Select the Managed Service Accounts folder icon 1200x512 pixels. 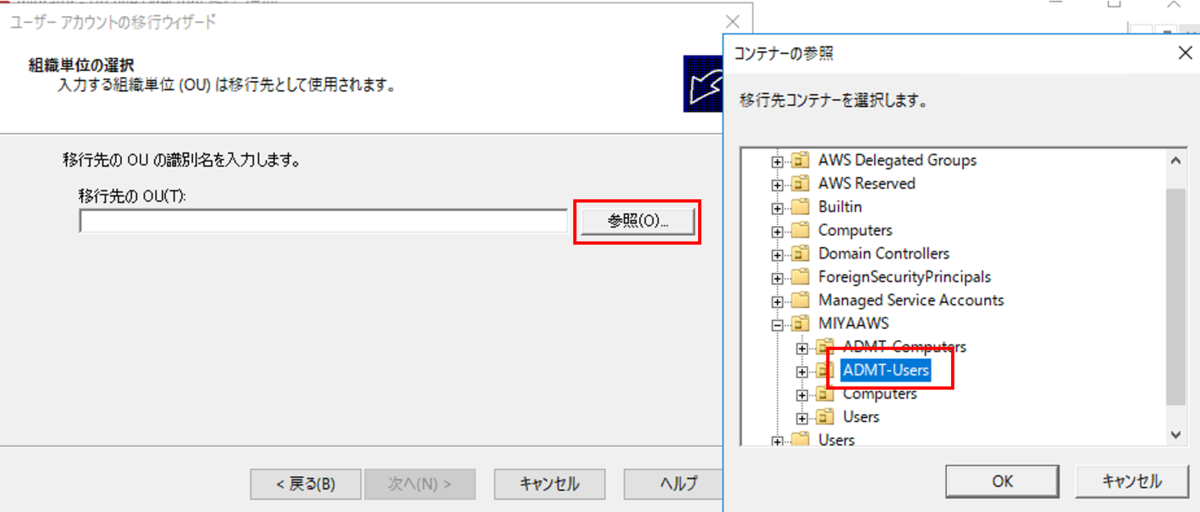click(x=800, y=300)
